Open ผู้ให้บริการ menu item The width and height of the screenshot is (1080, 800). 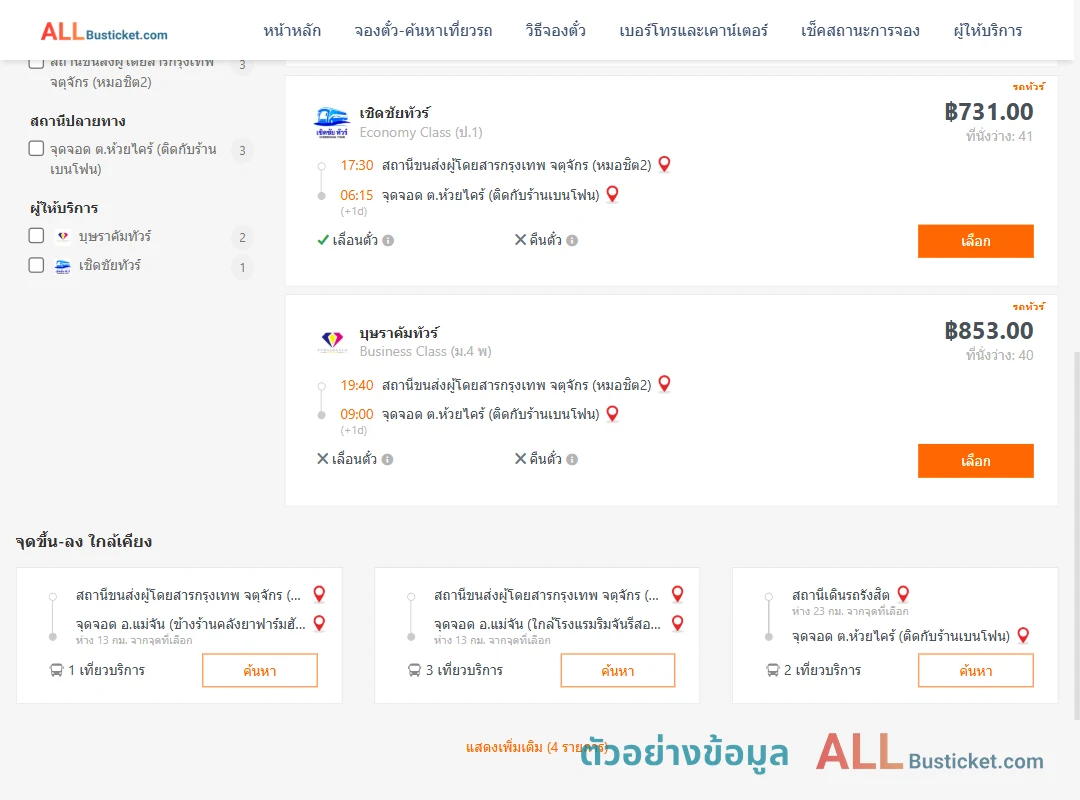[987, 31]
